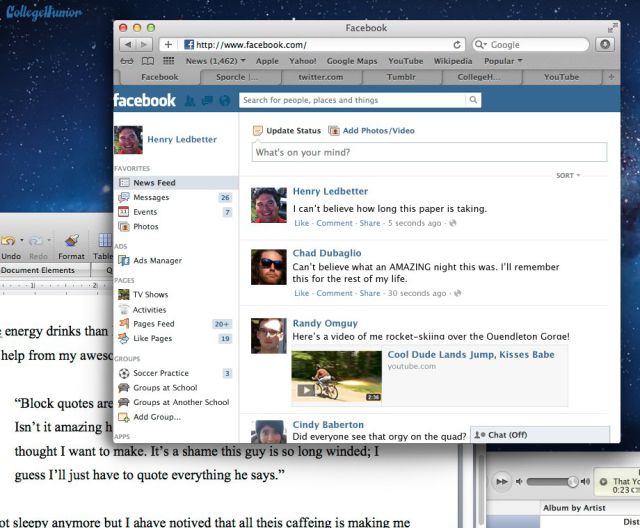Open Facebook friend requests icon
Screen dimensions: 640x528
point(190,100)
